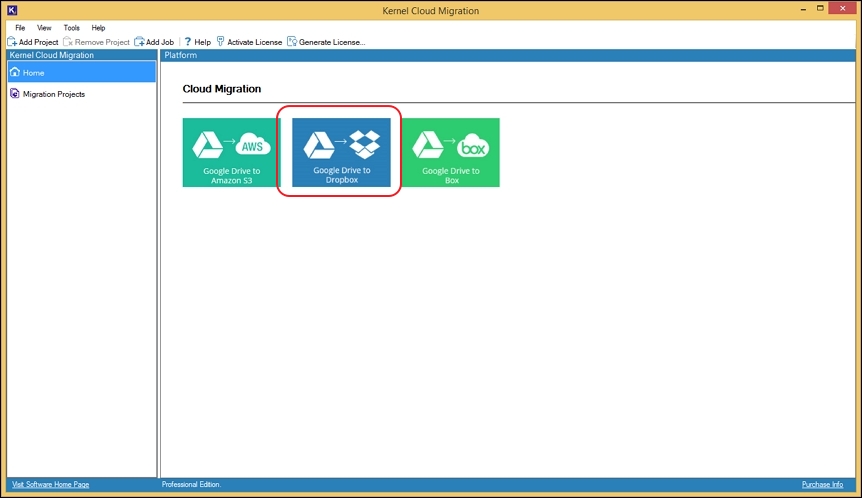
Task: Click Remove Project toolbar button
Action: pyautogui.click(x=96, y=42)
